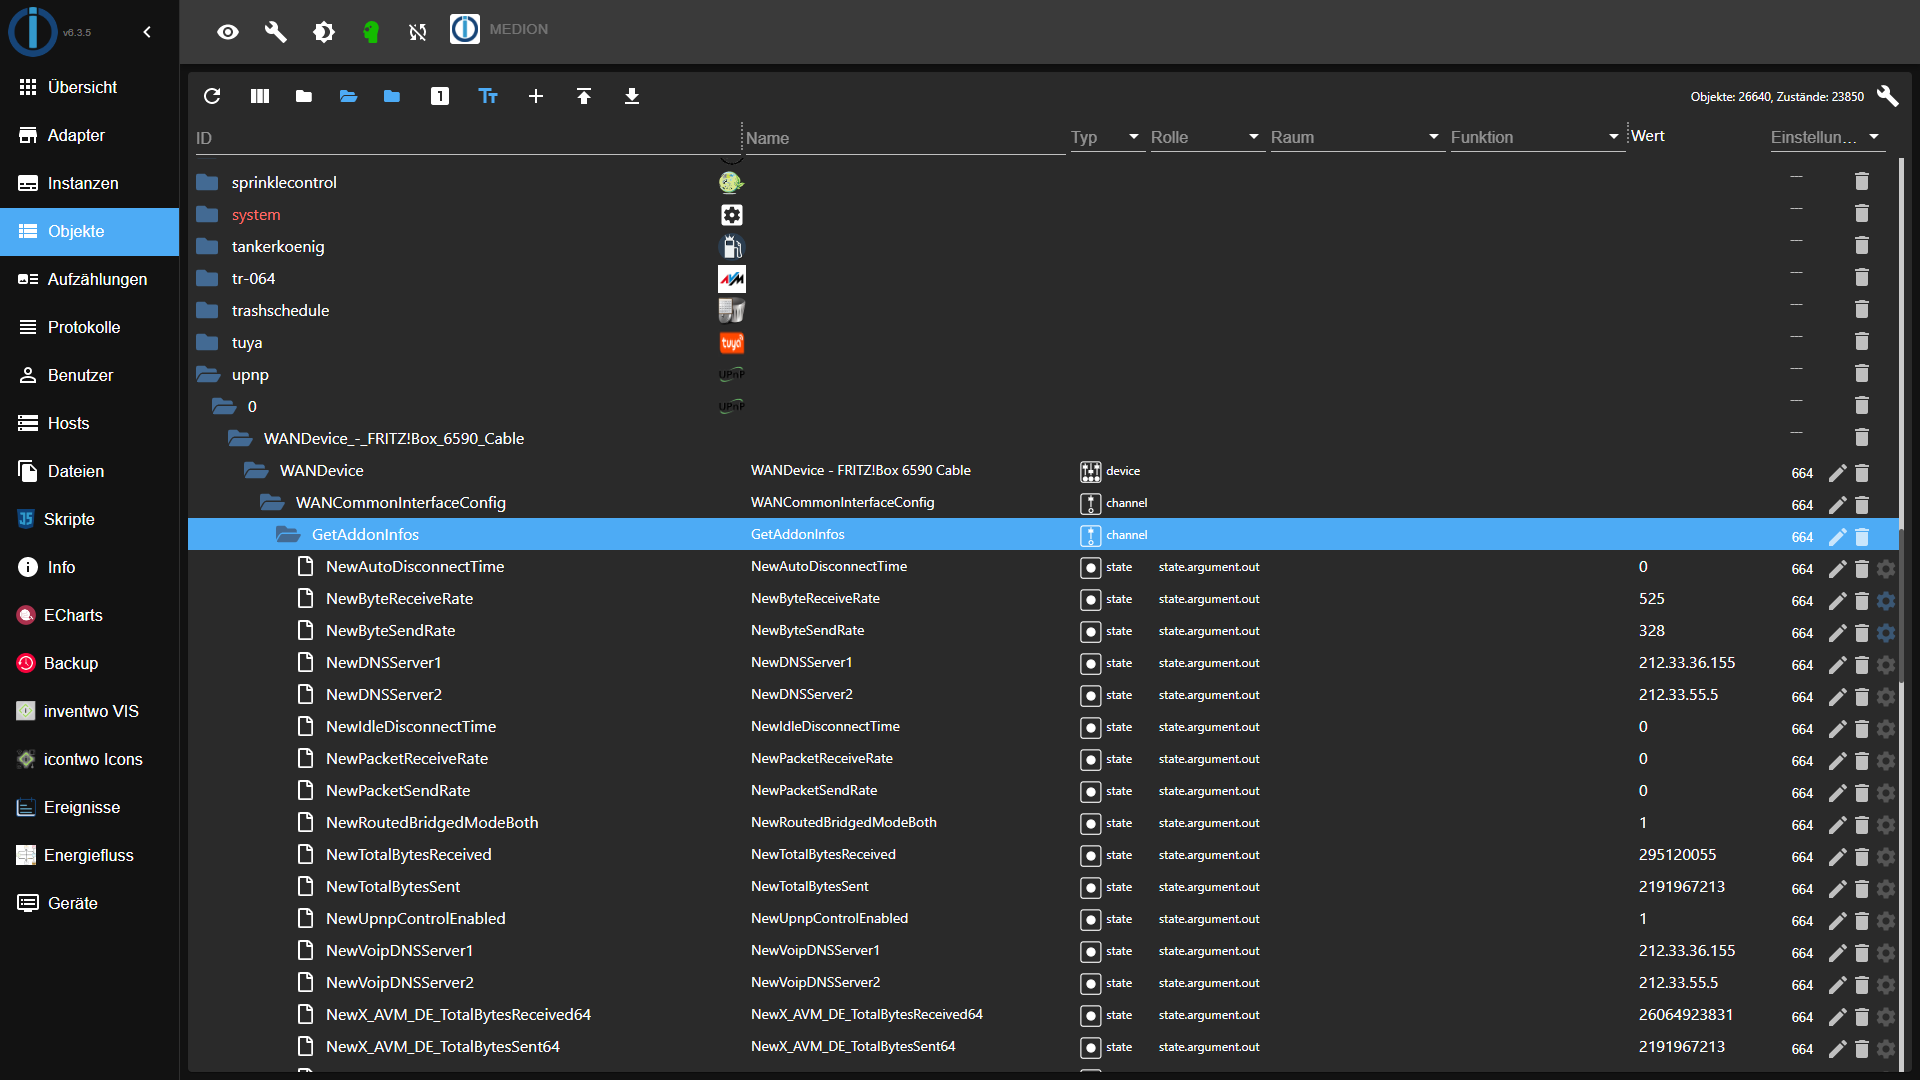
Task: Open Protokolle in sidebar
Action: point(89,327)
